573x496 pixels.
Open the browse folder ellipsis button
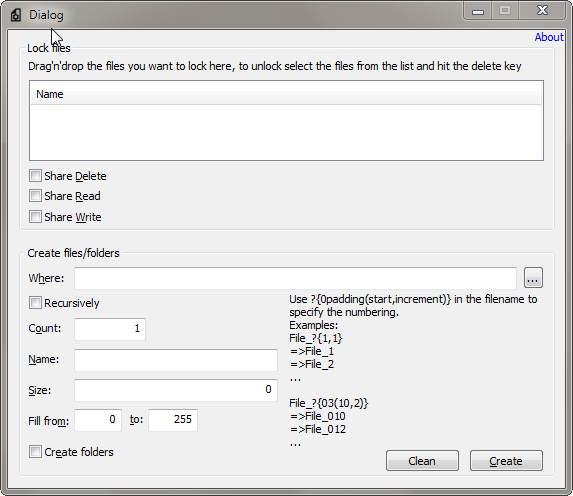click(533, 278)
